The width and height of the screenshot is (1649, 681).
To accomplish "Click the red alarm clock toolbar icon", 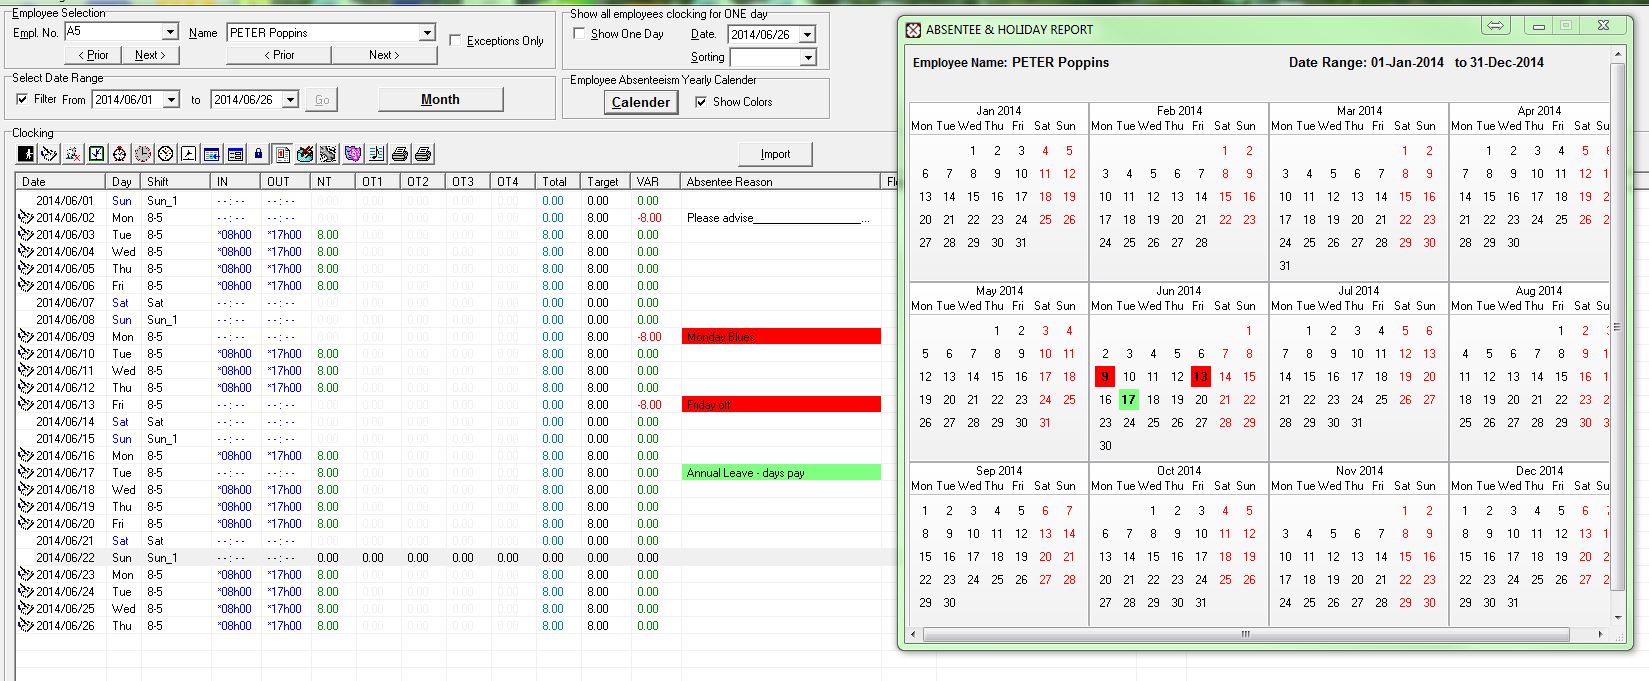I will tap(120, 154).
